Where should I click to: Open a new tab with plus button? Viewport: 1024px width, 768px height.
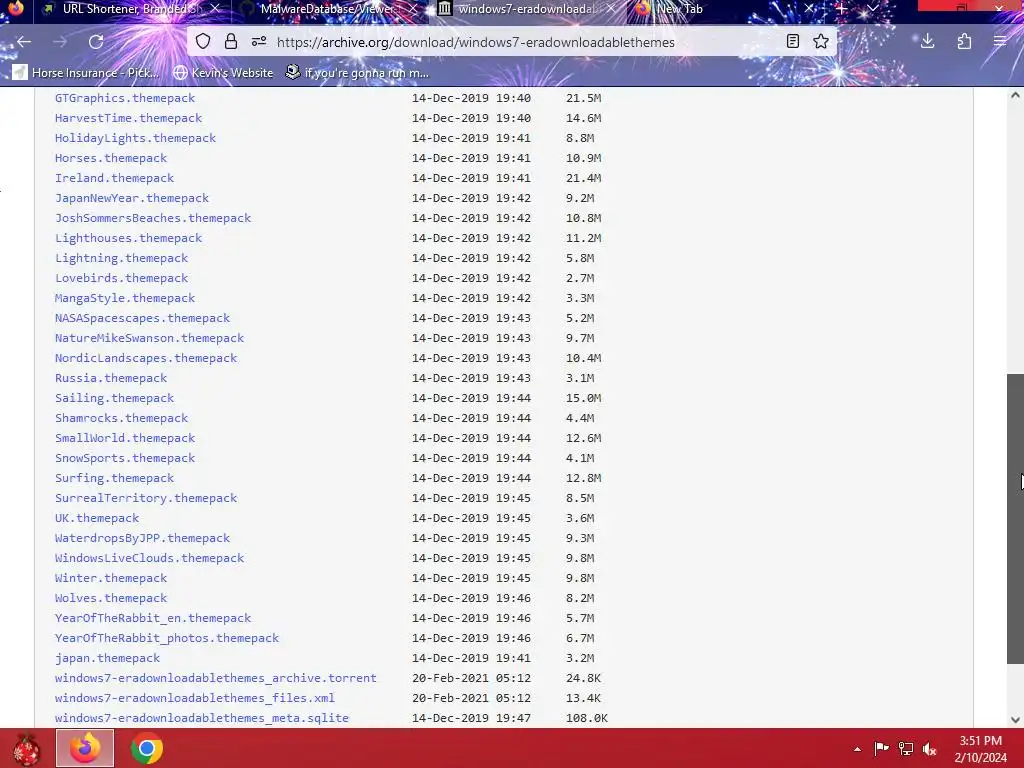pyautogui.click(x=842, y=8)
